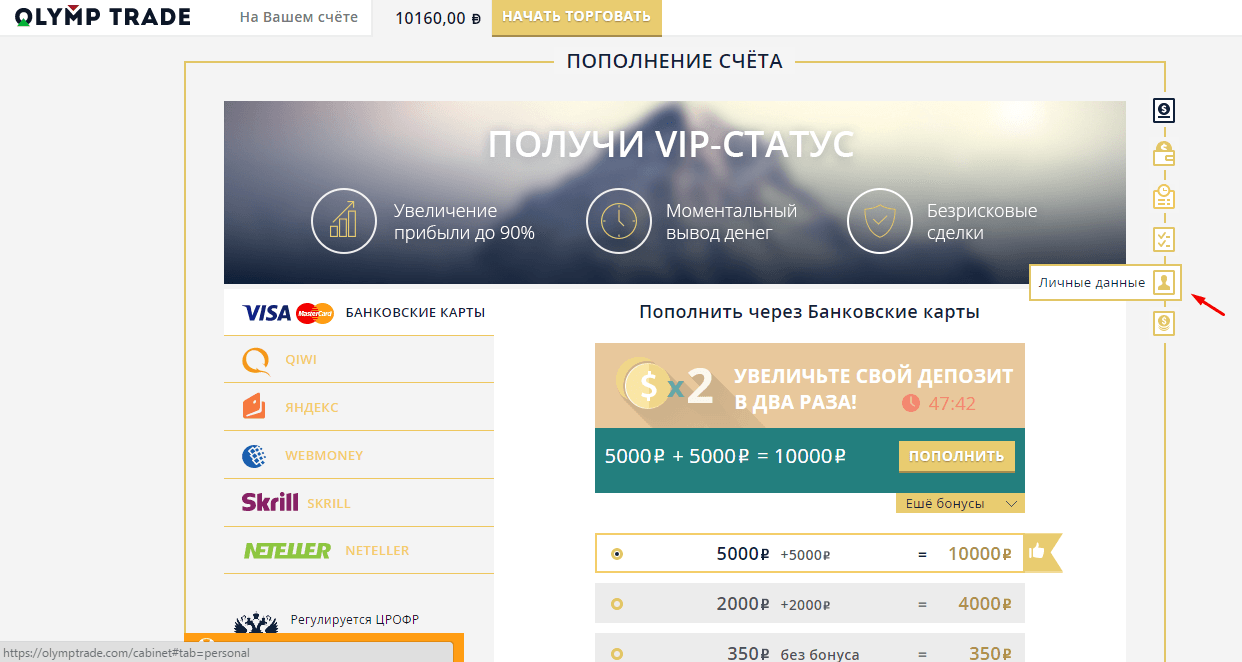
Task: Click the Начать торговать button
Action: (576, 17)
